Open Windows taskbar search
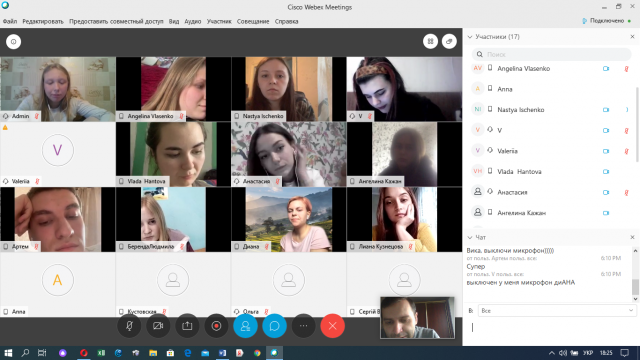 pos(25,353)
